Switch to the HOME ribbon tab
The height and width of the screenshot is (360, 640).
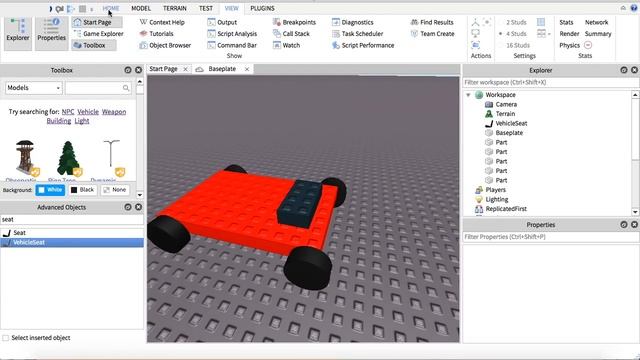click(x=111, y=8)
